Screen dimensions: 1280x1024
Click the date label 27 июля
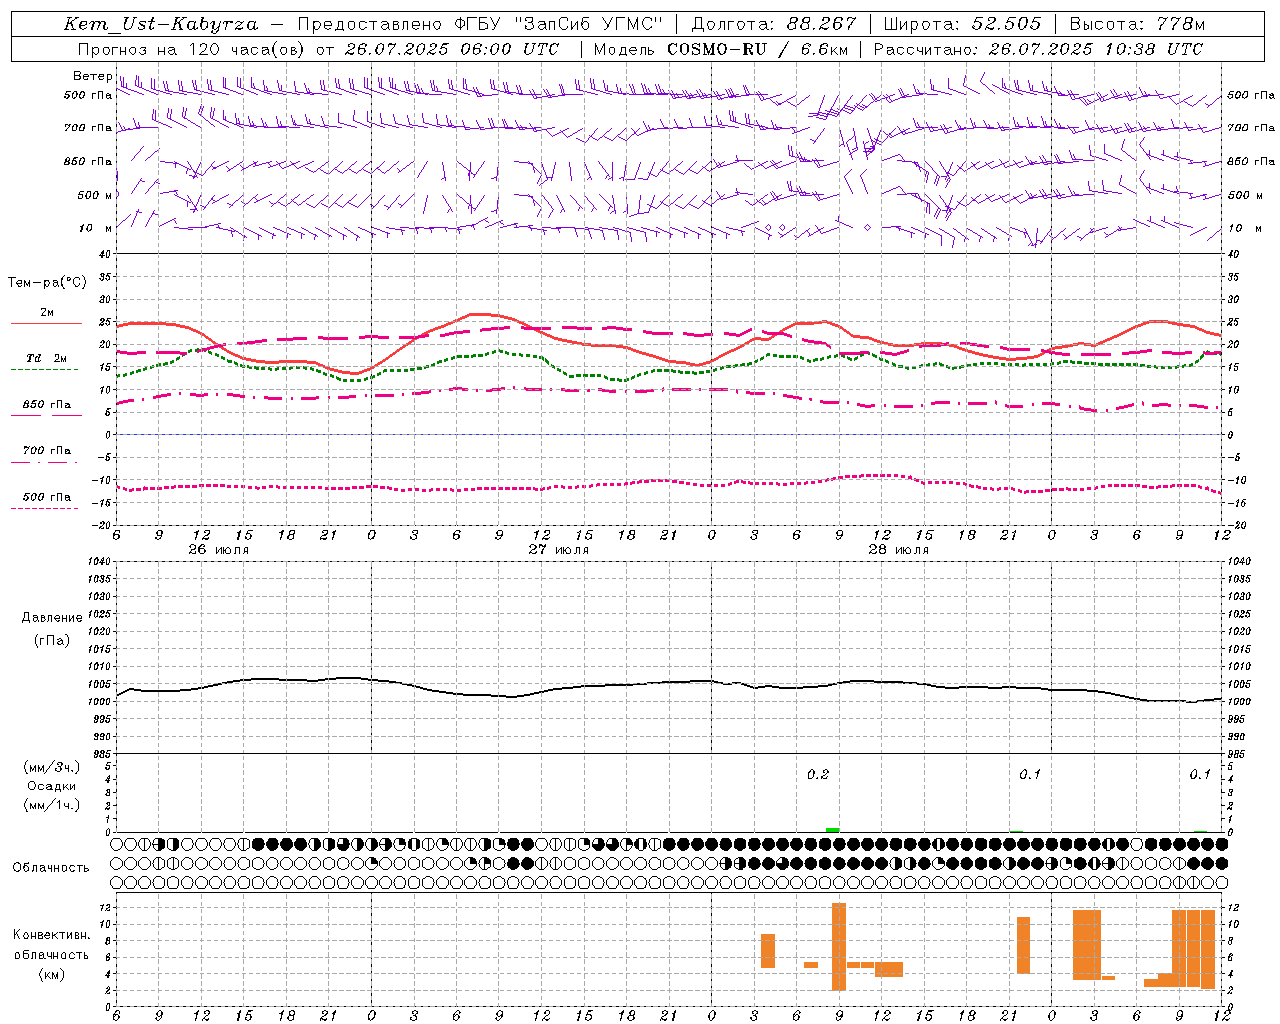559,550
